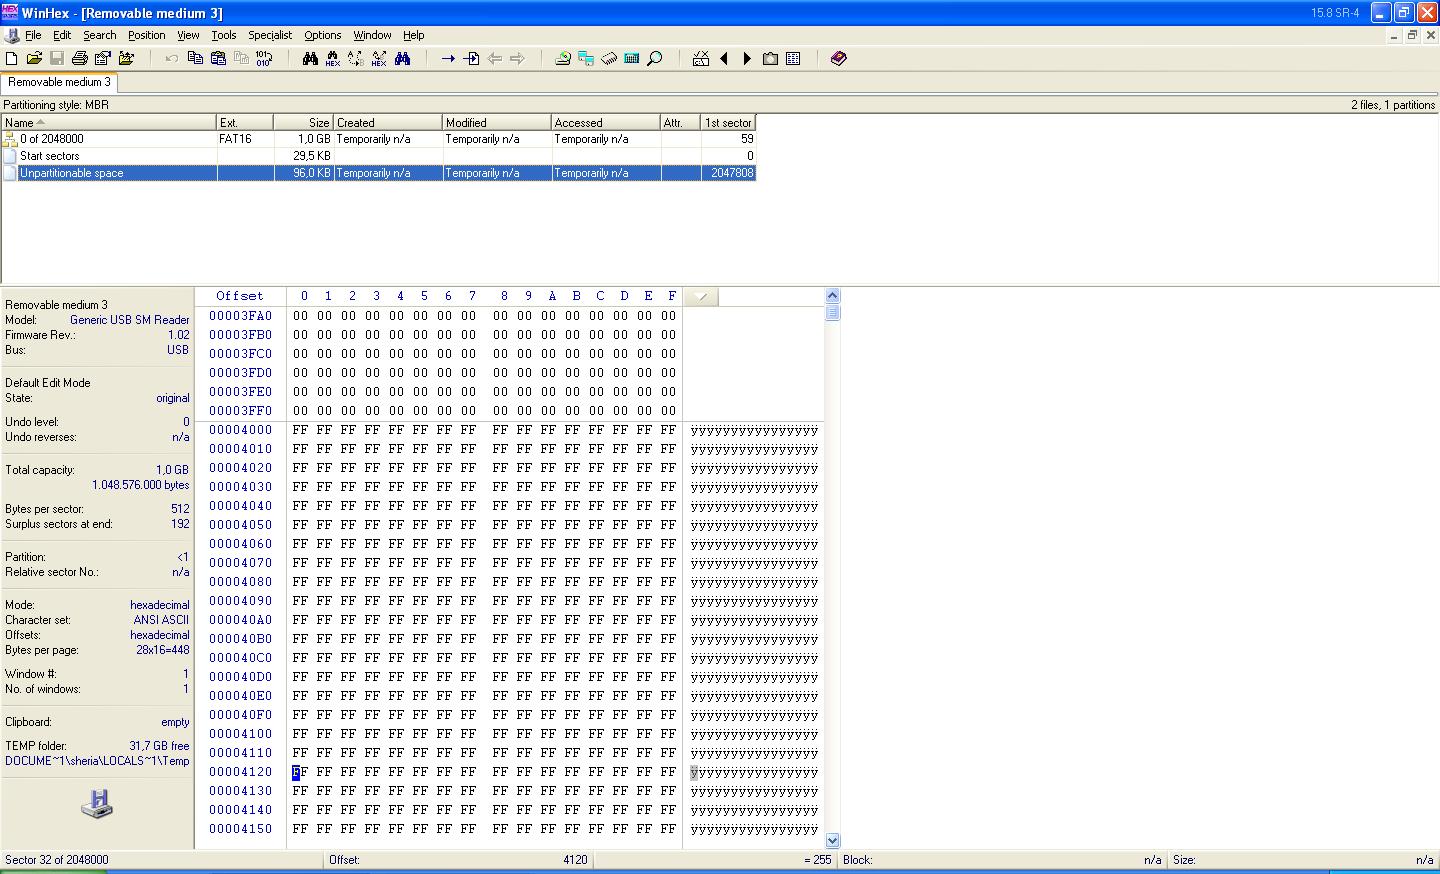1440x874 pixels.
Task: Click the Offset 4120 status bar field
Action: click(x=458, y=860)
